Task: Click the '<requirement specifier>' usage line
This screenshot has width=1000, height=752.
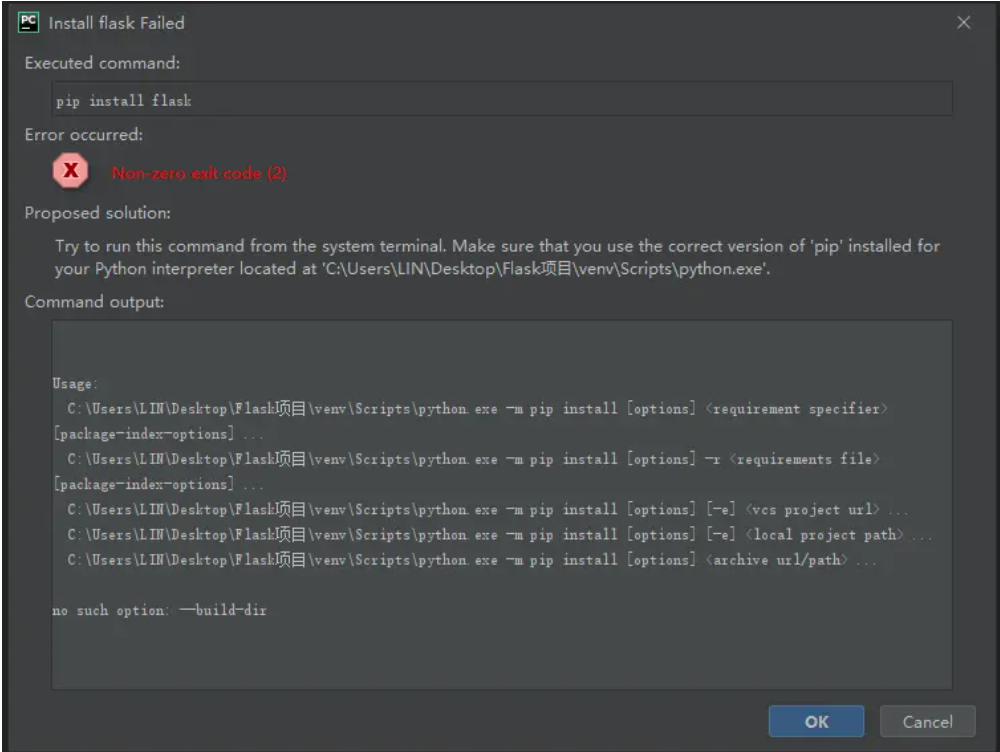Action: click(x=477, y=409)
